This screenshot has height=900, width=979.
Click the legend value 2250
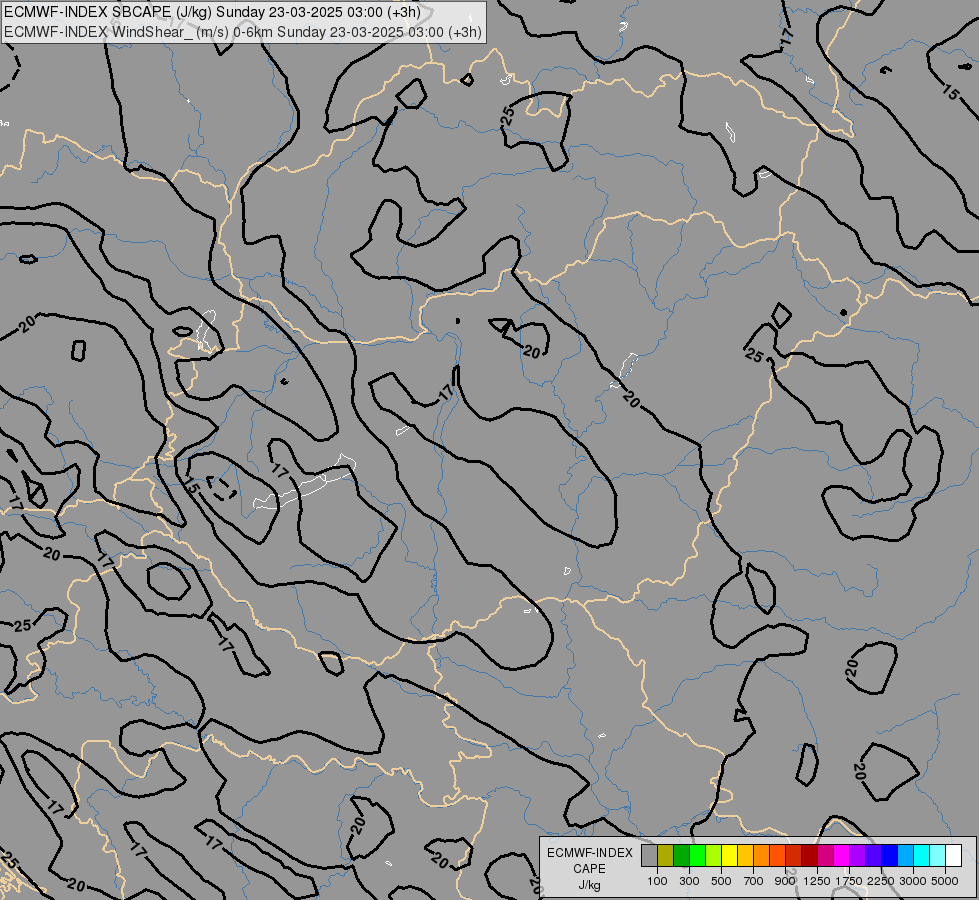881,881
